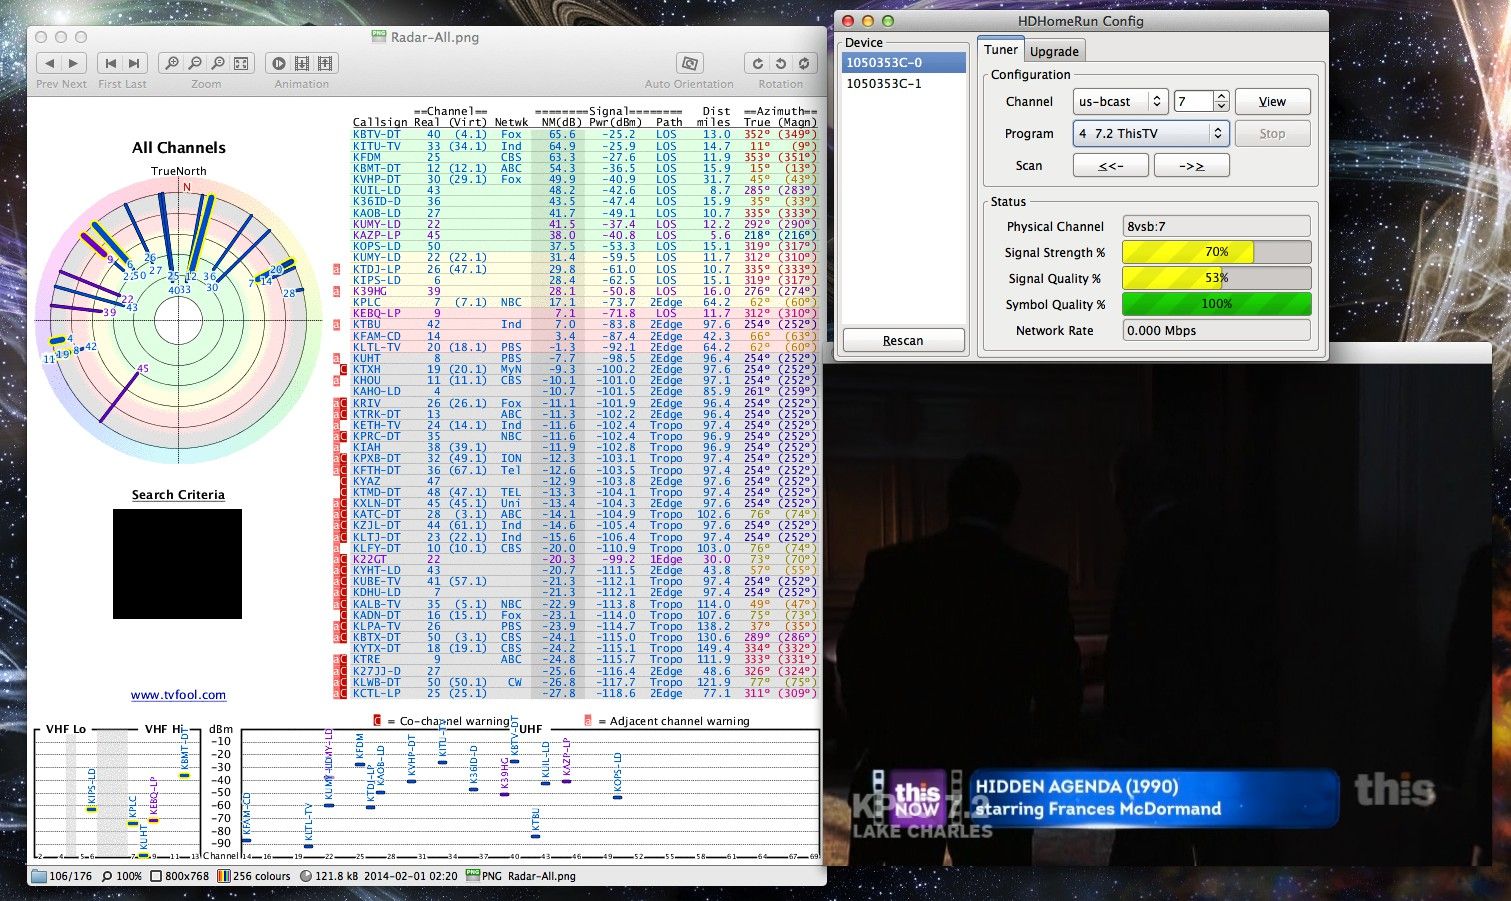This screenshot has width=1511, height=901.
Task: Click the Stop button
Action: [x=1272, y=133]
